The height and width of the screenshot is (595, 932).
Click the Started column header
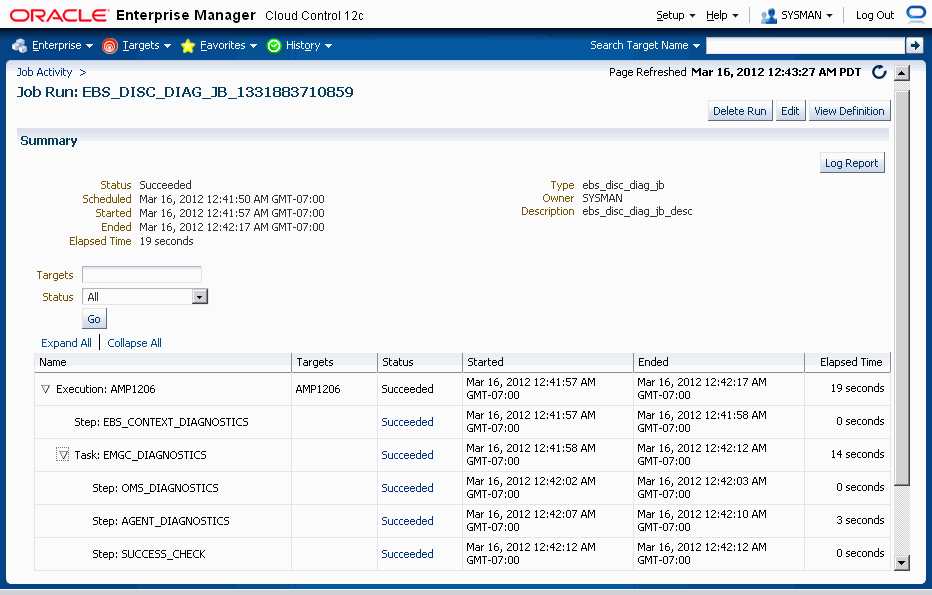click(x=548, y=362)
